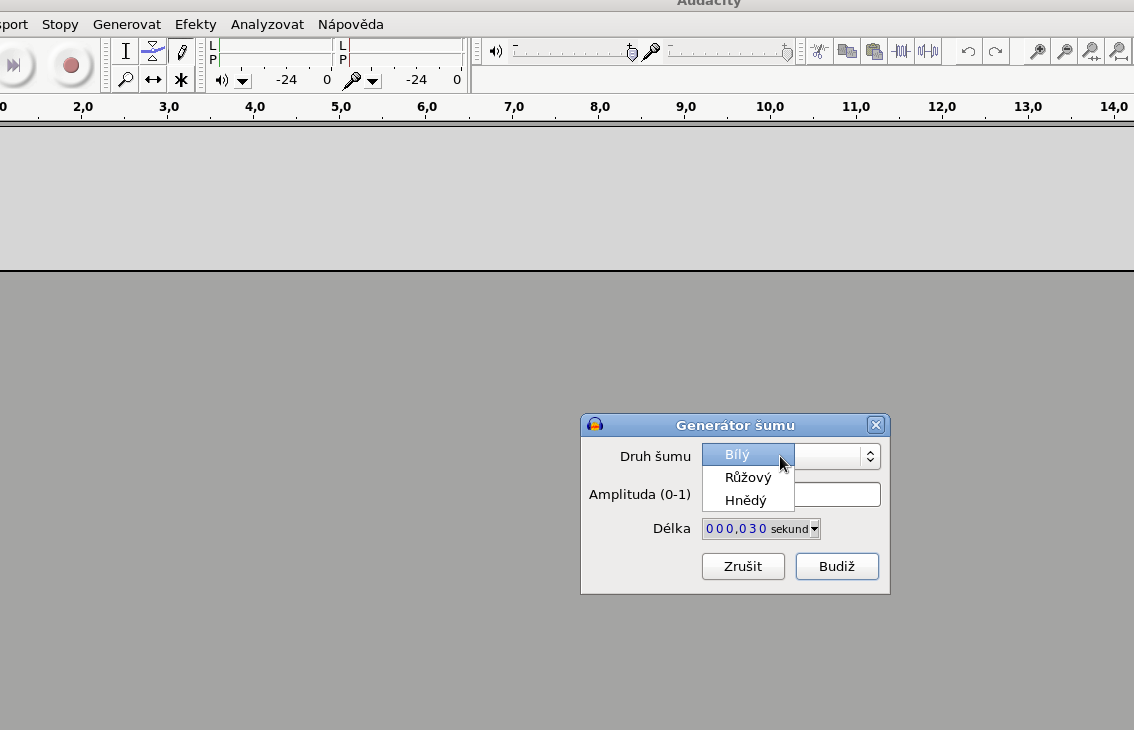Click the Budiž button
Image resolution: width=1134 pixels, height=730 pixels.
coord(837,566)
